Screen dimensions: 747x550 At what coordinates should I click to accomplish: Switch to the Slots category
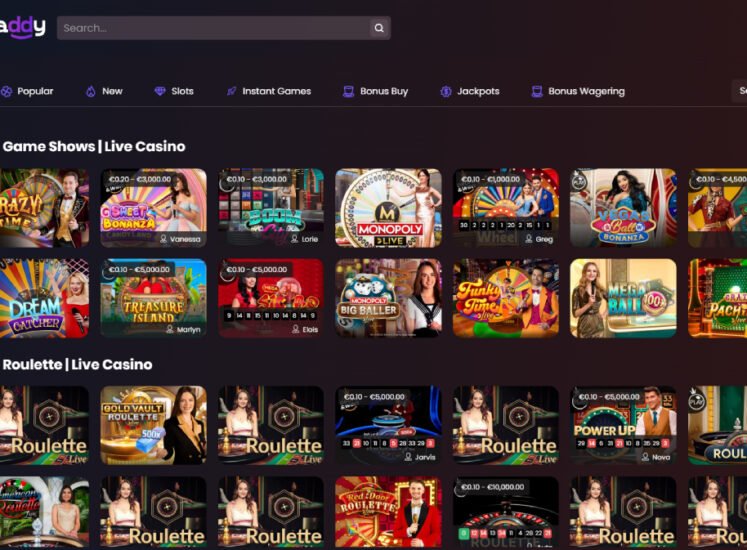click(182, 91)
